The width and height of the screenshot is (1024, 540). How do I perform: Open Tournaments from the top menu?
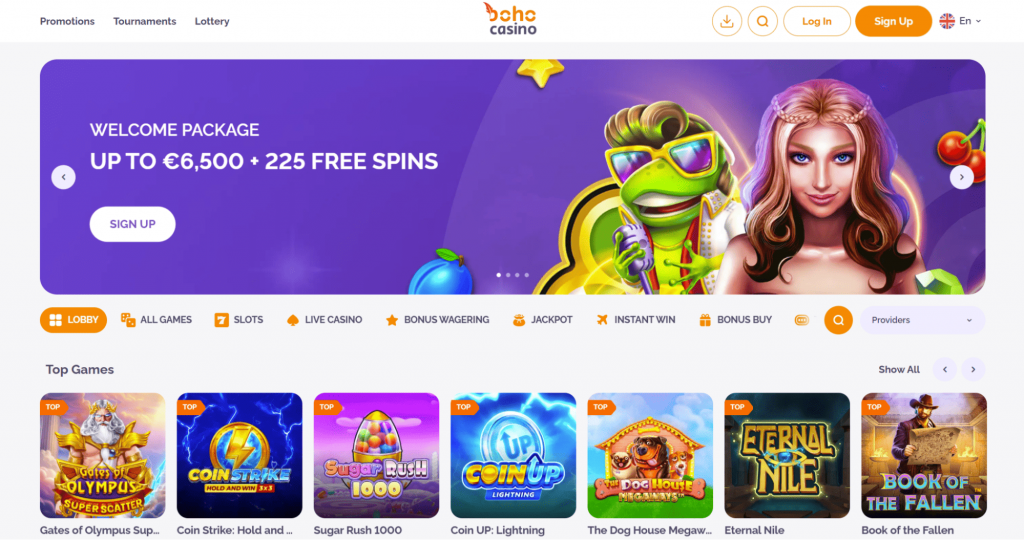tap(144, 22)
